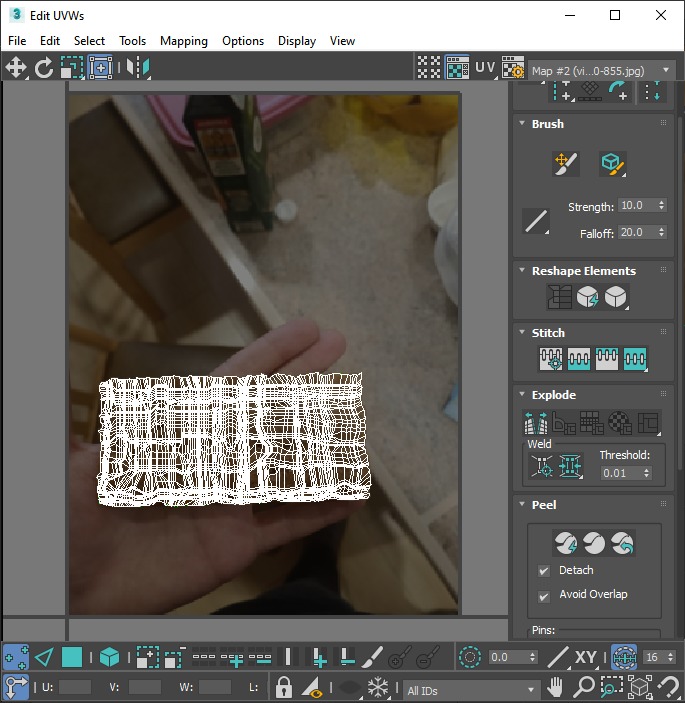
Task: Open the Tools menu
Action: tap(132, 41)
